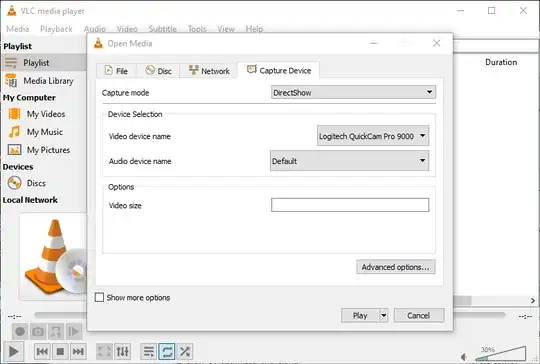Click the Duration column header

(x=501, y=62)
